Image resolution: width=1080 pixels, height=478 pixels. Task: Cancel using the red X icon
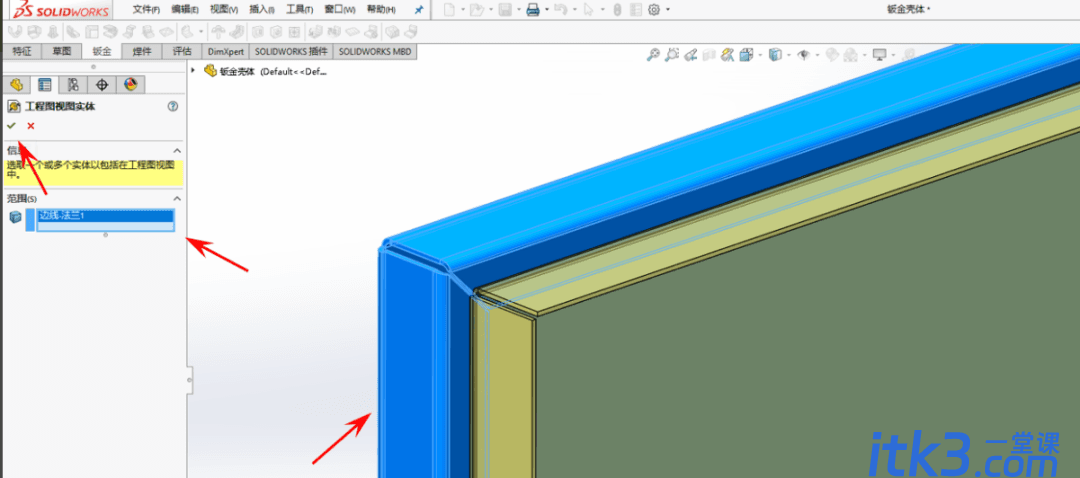coord(30,126)
